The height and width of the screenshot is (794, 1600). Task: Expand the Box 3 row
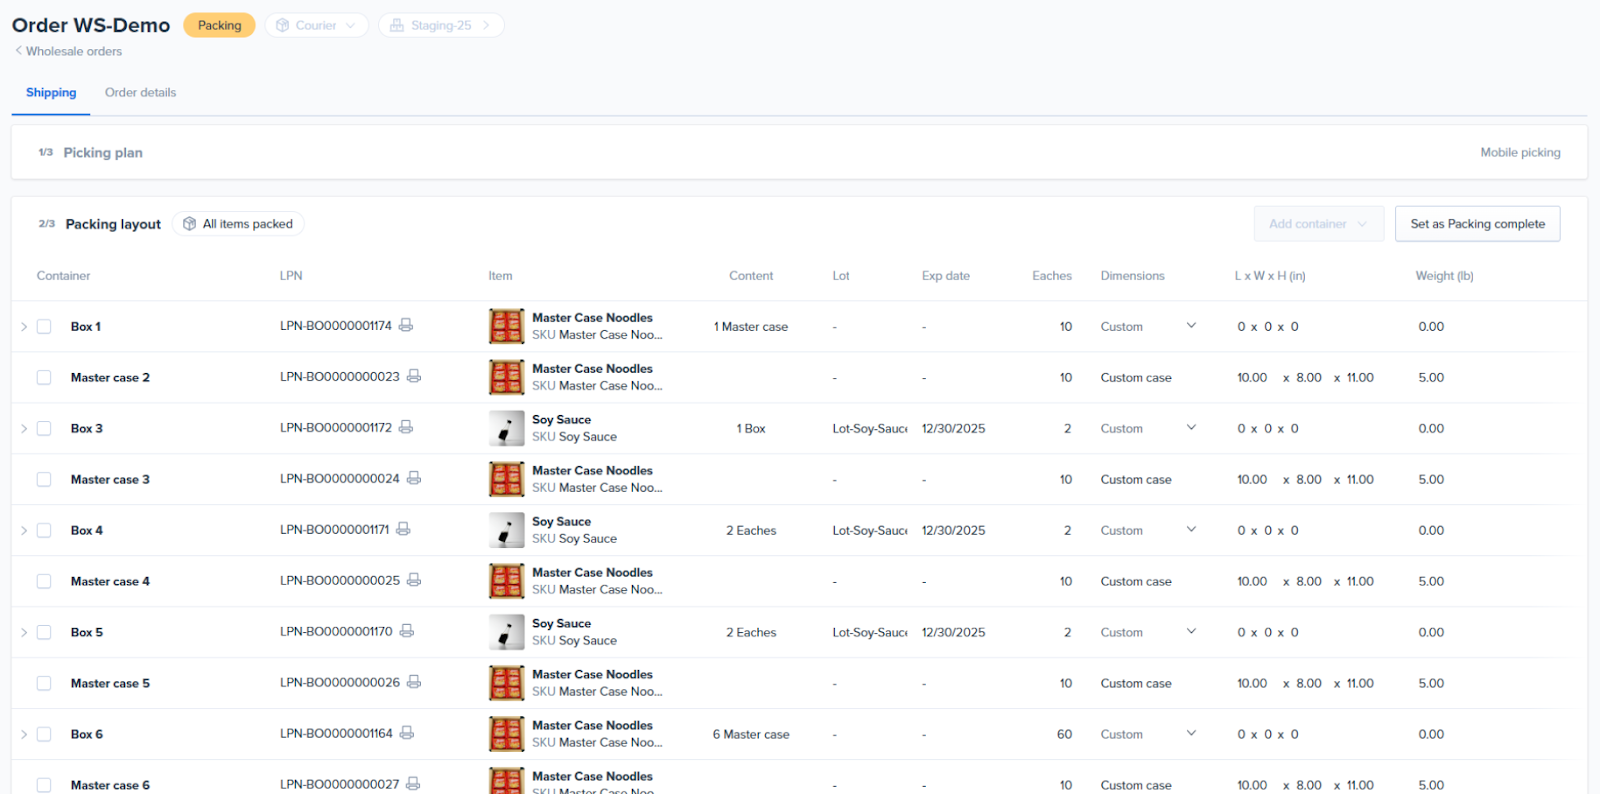click(24, 429)
